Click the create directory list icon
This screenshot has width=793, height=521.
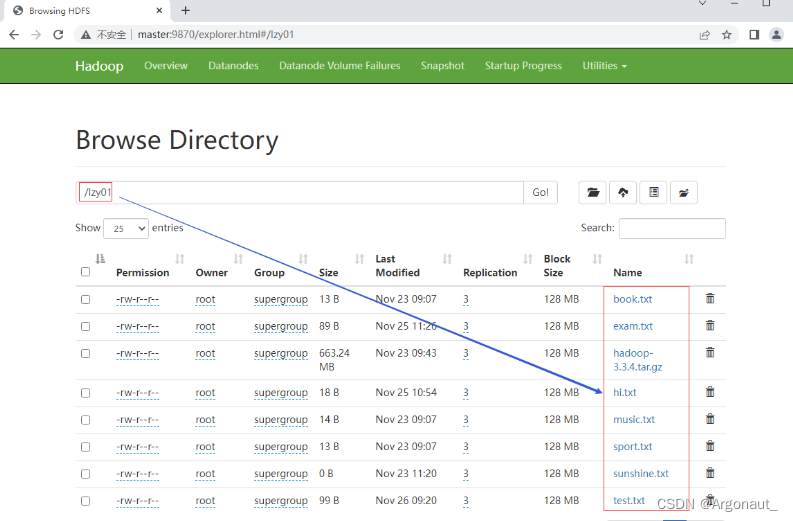654,193
